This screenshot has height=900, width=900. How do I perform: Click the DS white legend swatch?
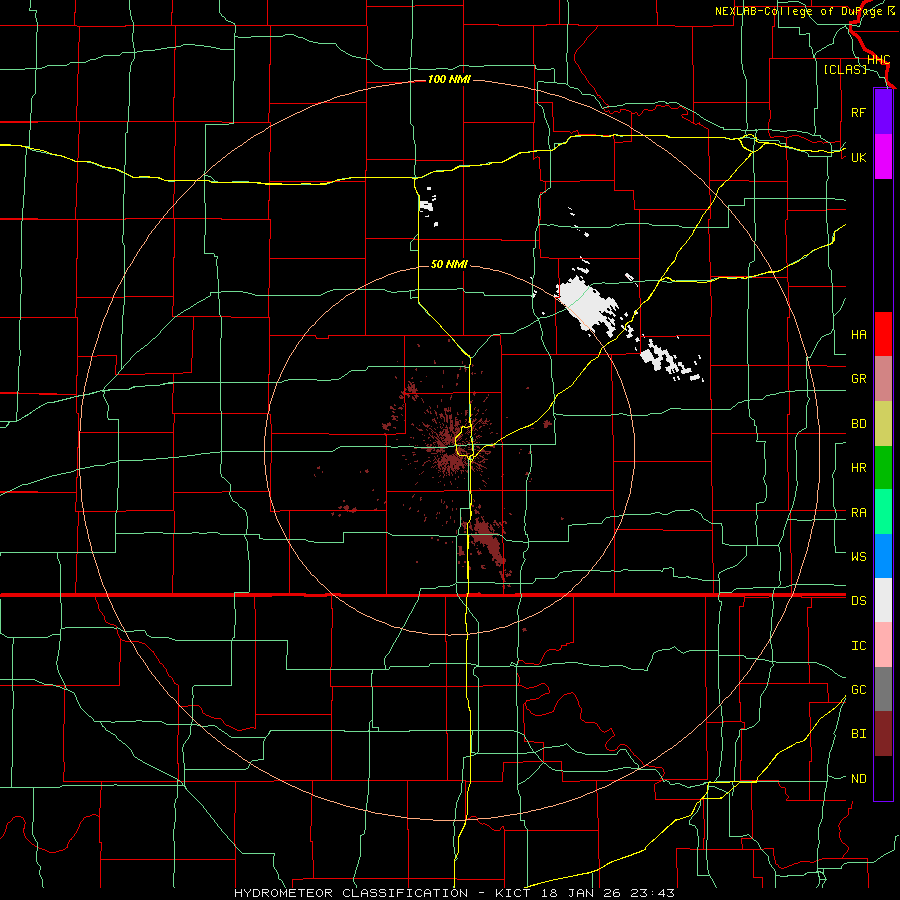coord(883,600)
